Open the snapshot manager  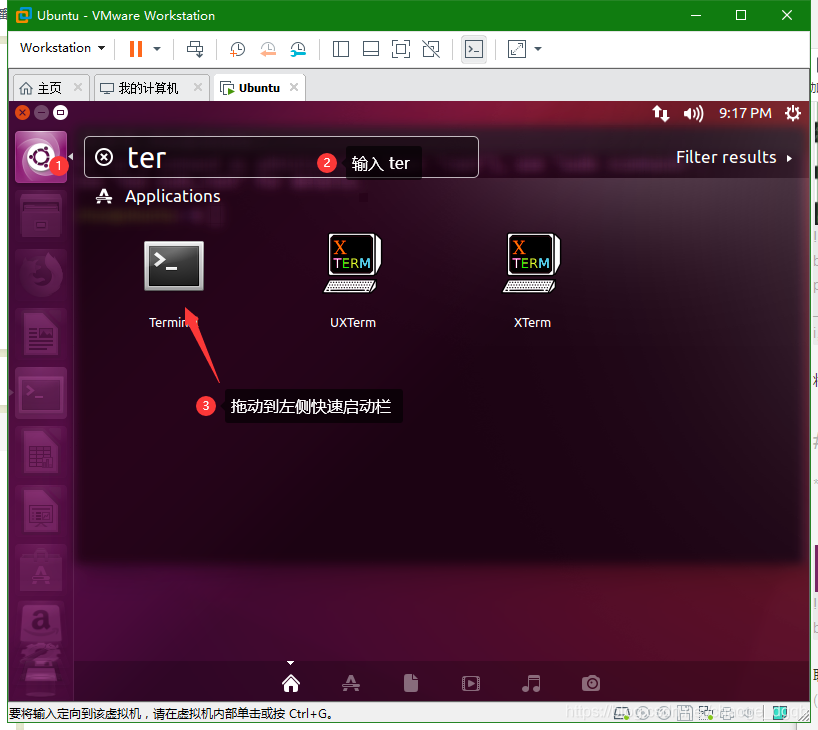point(298,49)
